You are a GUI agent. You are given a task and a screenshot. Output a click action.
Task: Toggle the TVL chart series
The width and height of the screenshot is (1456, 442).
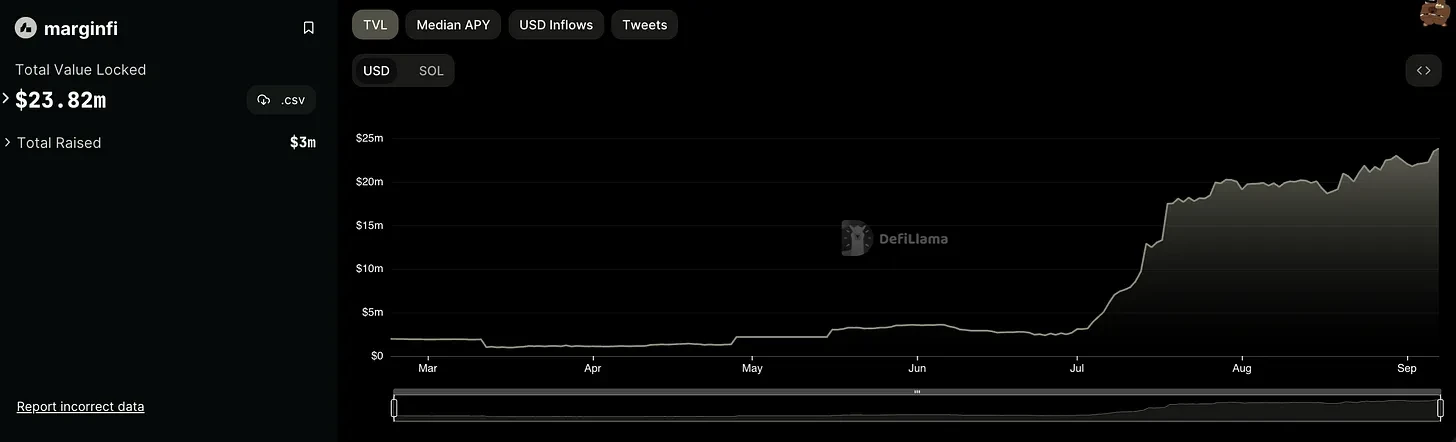(x=375, y=25)
